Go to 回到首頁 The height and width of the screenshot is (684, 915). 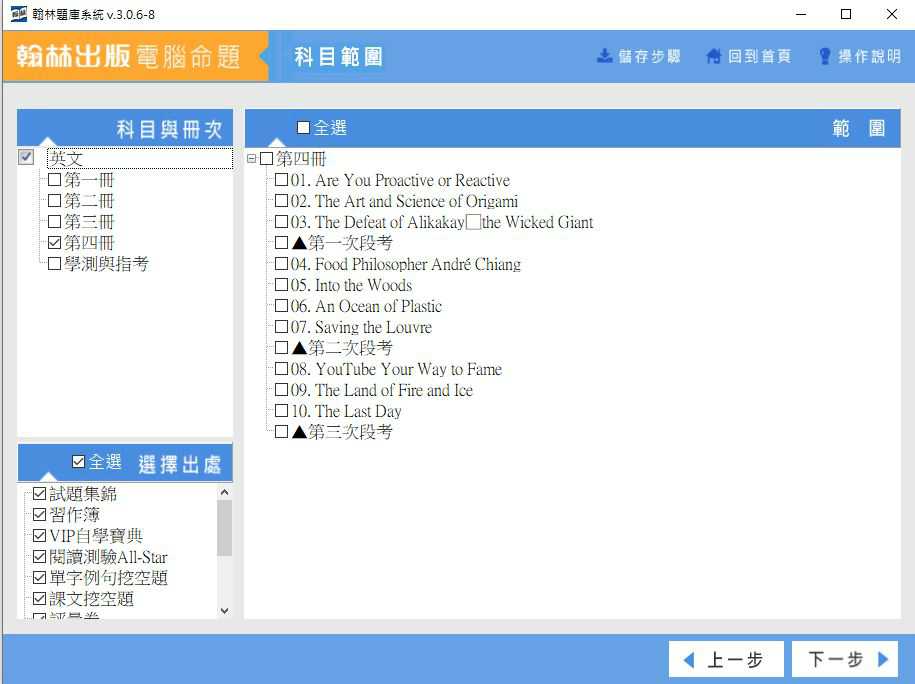point(748,56)
